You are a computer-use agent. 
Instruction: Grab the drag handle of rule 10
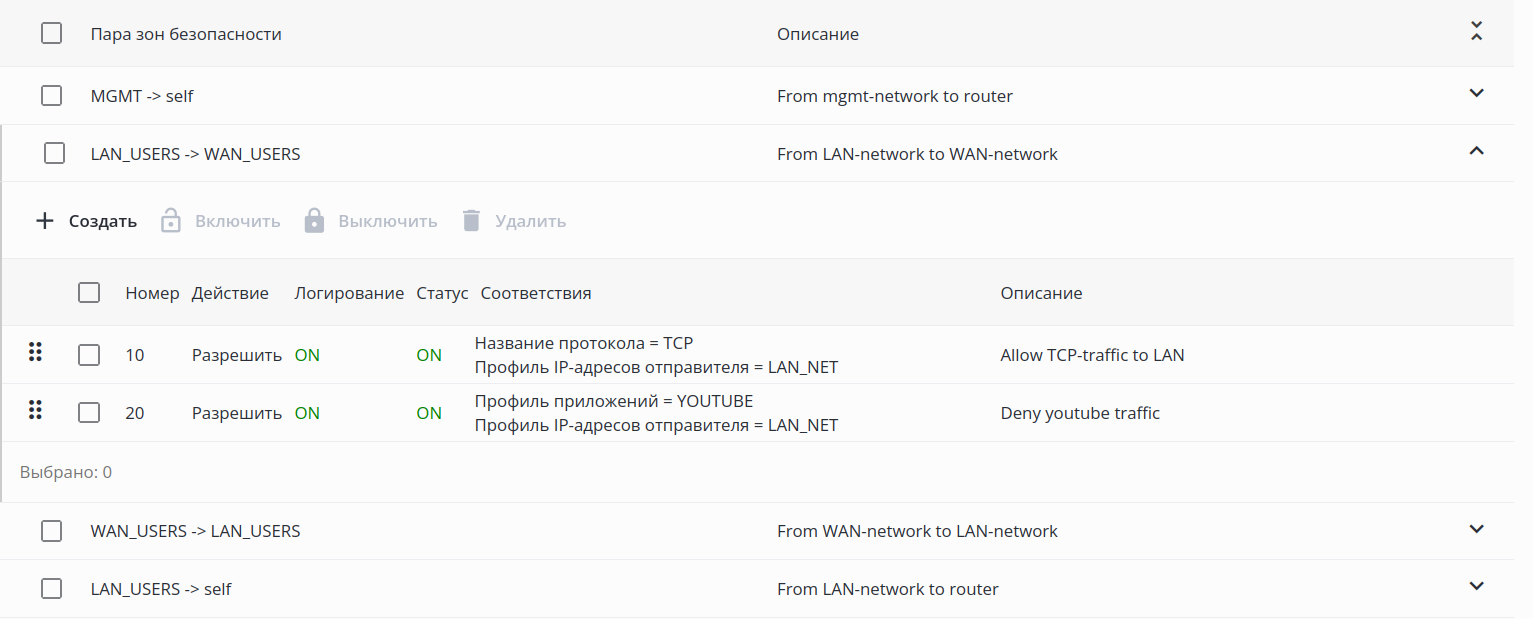click(x=36, y=352)
